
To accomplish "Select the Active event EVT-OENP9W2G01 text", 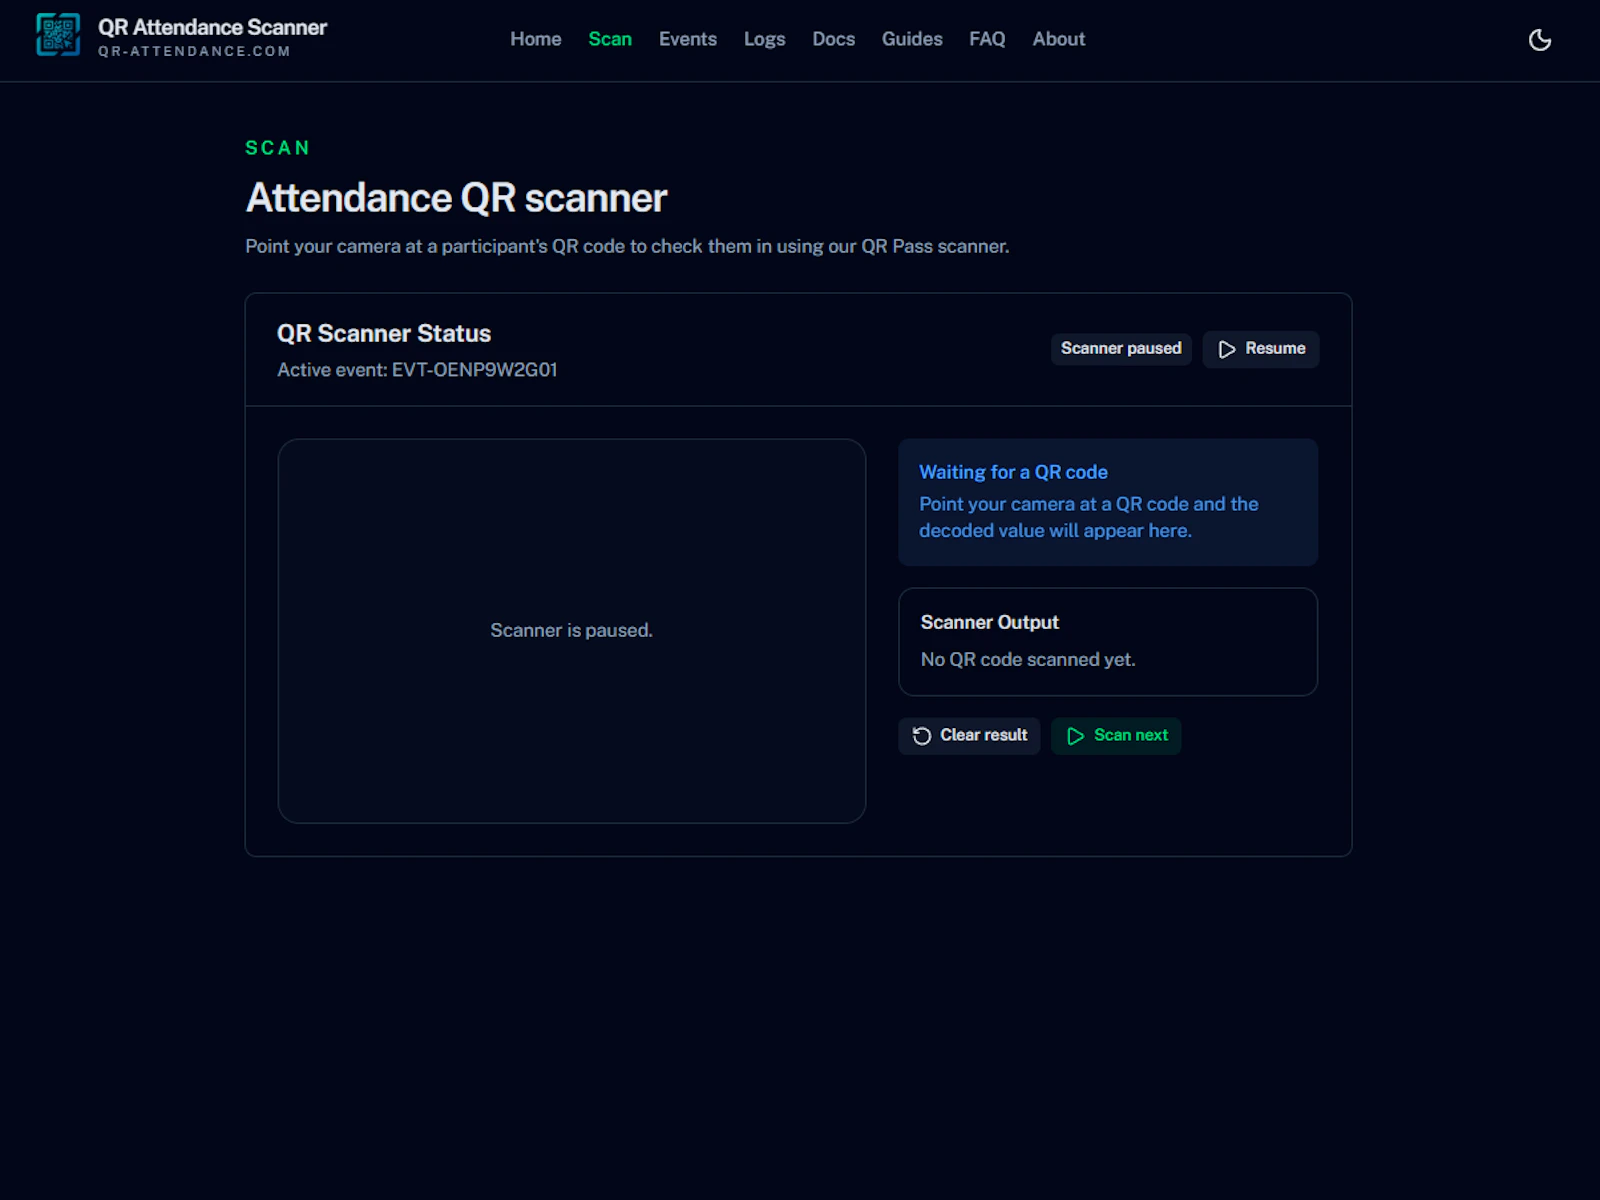I will pyautogui.click(x=417, y=370).
